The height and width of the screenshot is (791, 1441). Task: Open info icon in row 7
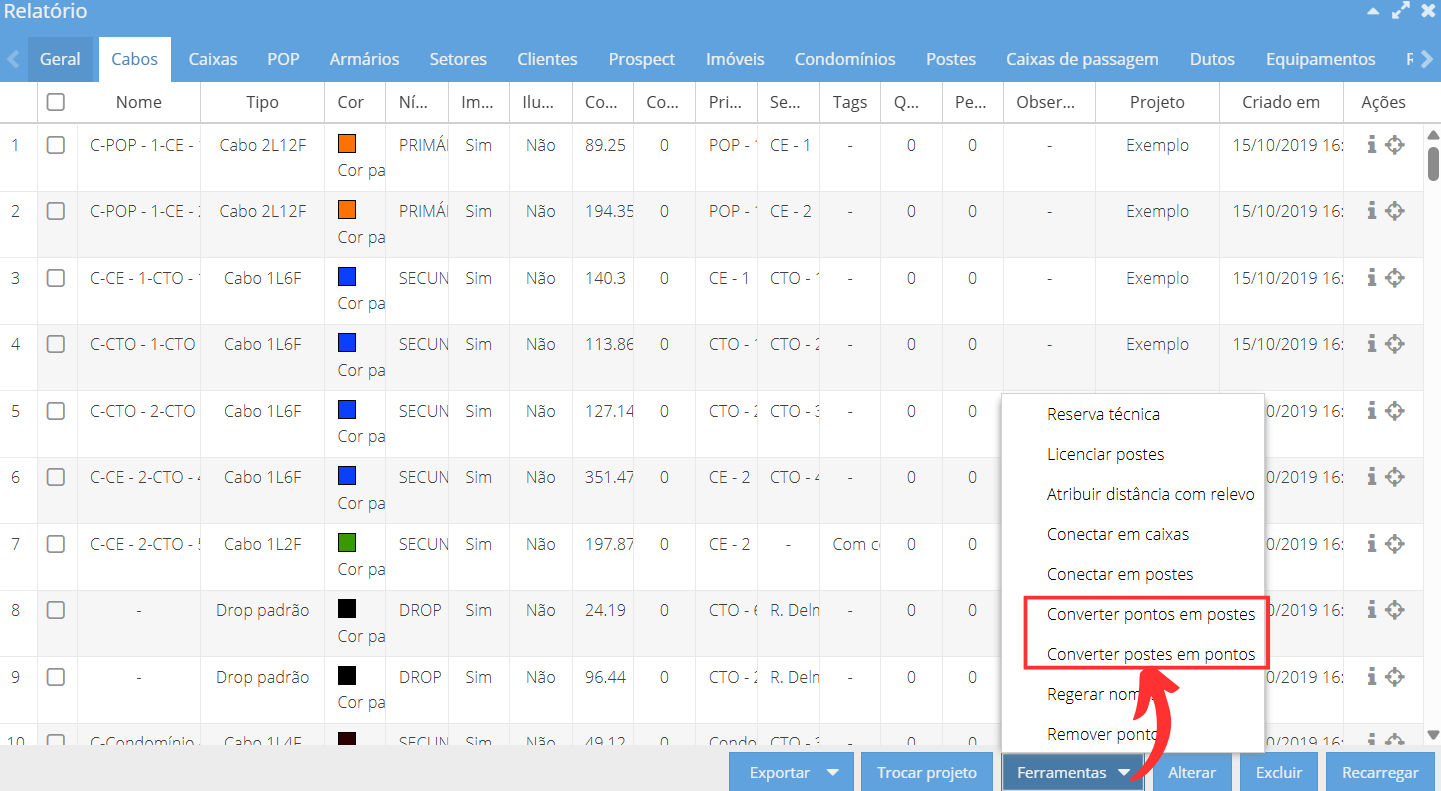coord(1372,544)
